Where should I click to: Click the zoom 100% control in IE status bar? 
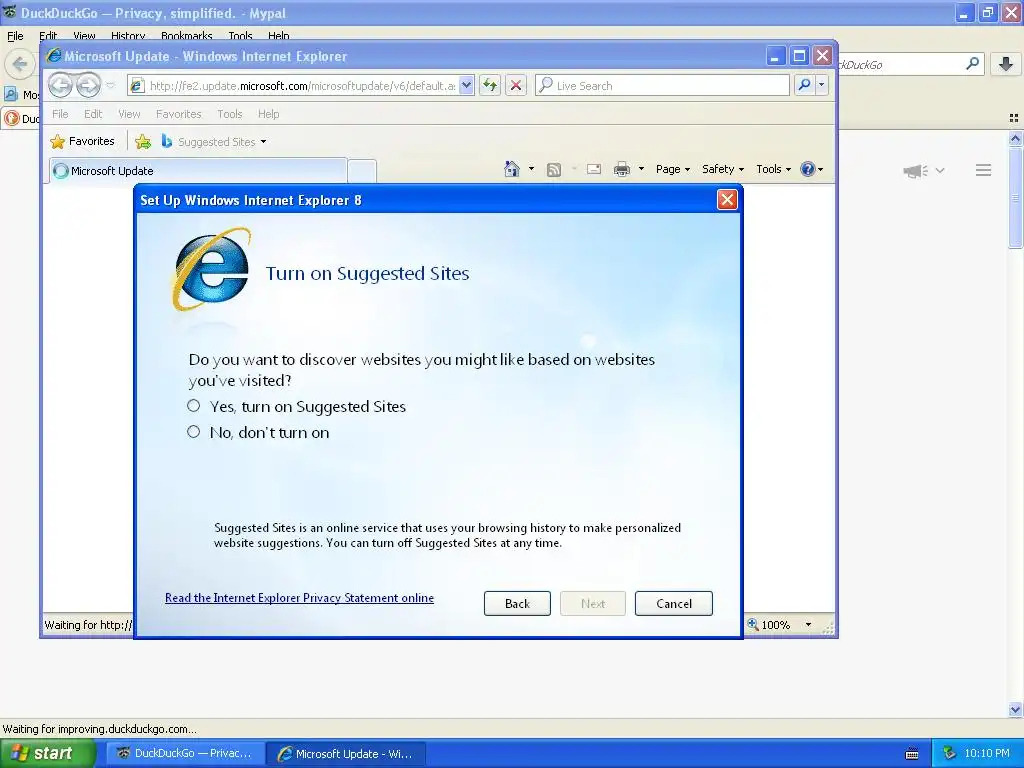click(x=769, y=624)
